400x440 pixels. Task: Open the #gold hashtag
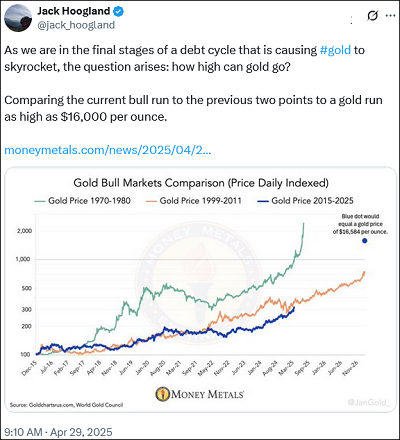(335, 50)
